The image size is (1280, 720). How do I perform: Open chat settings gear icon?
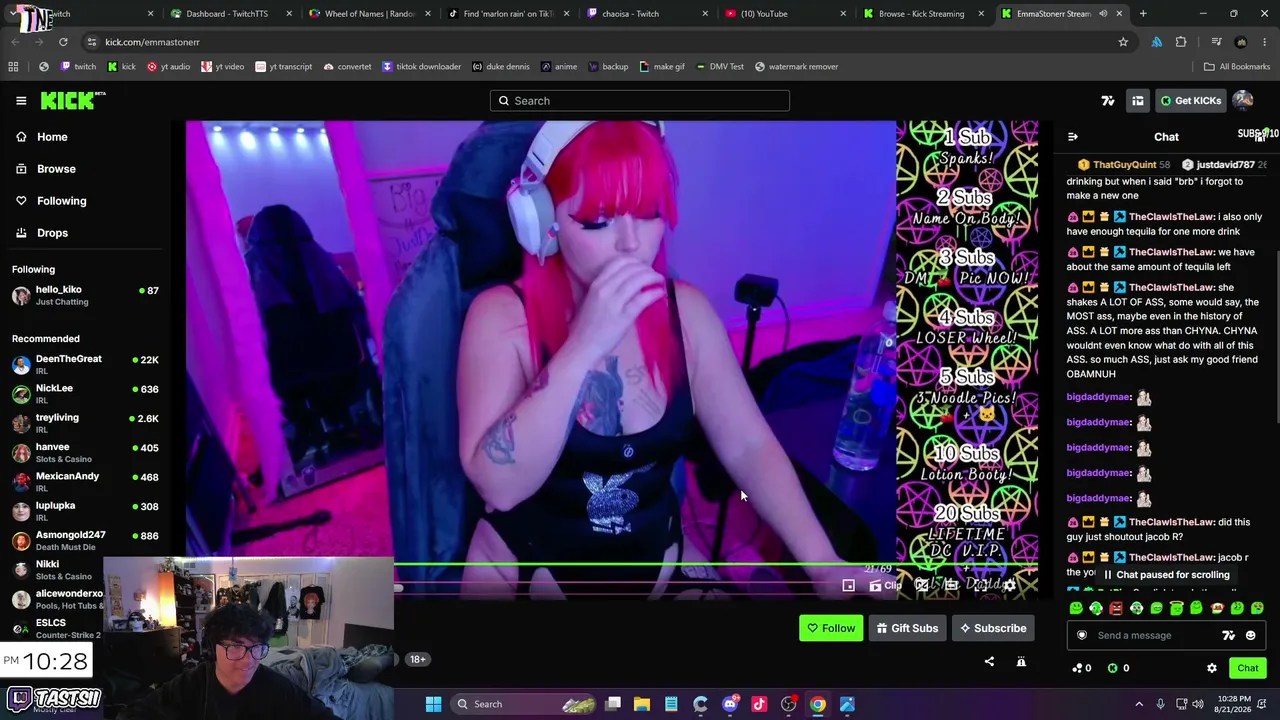1212,668
